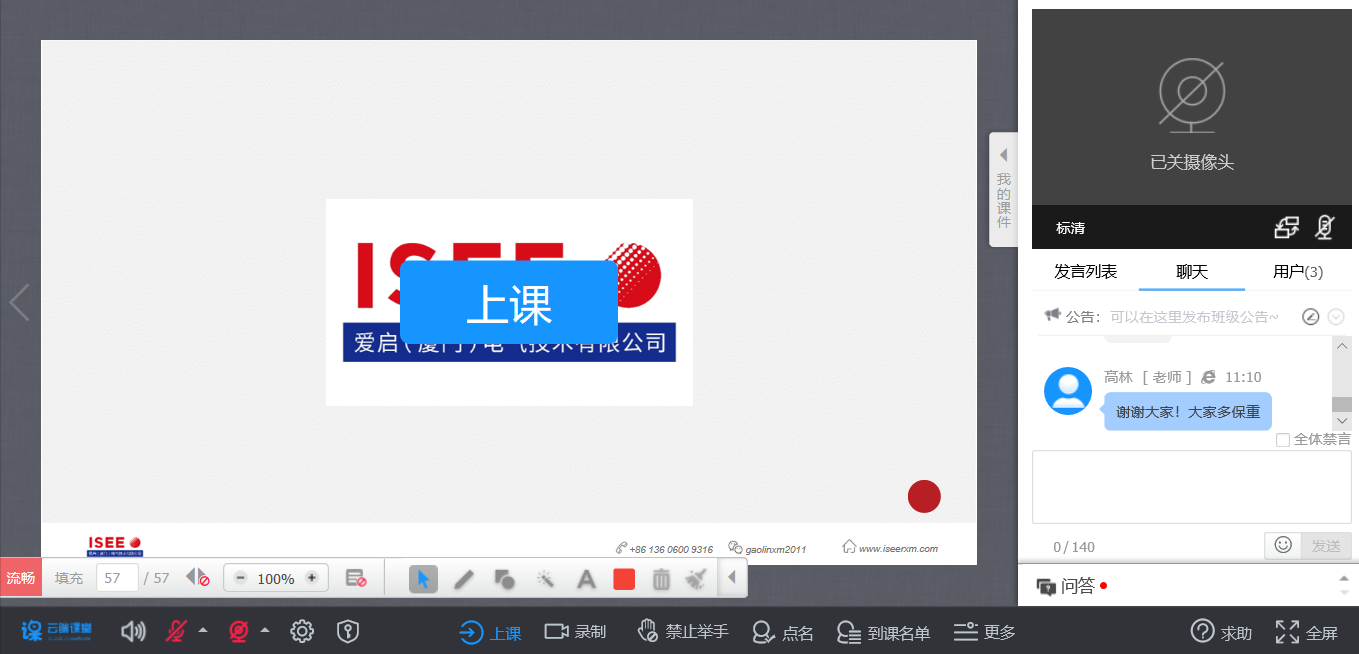
Task: Switch to the 发言列表 tab
Action: point(1085,272)
